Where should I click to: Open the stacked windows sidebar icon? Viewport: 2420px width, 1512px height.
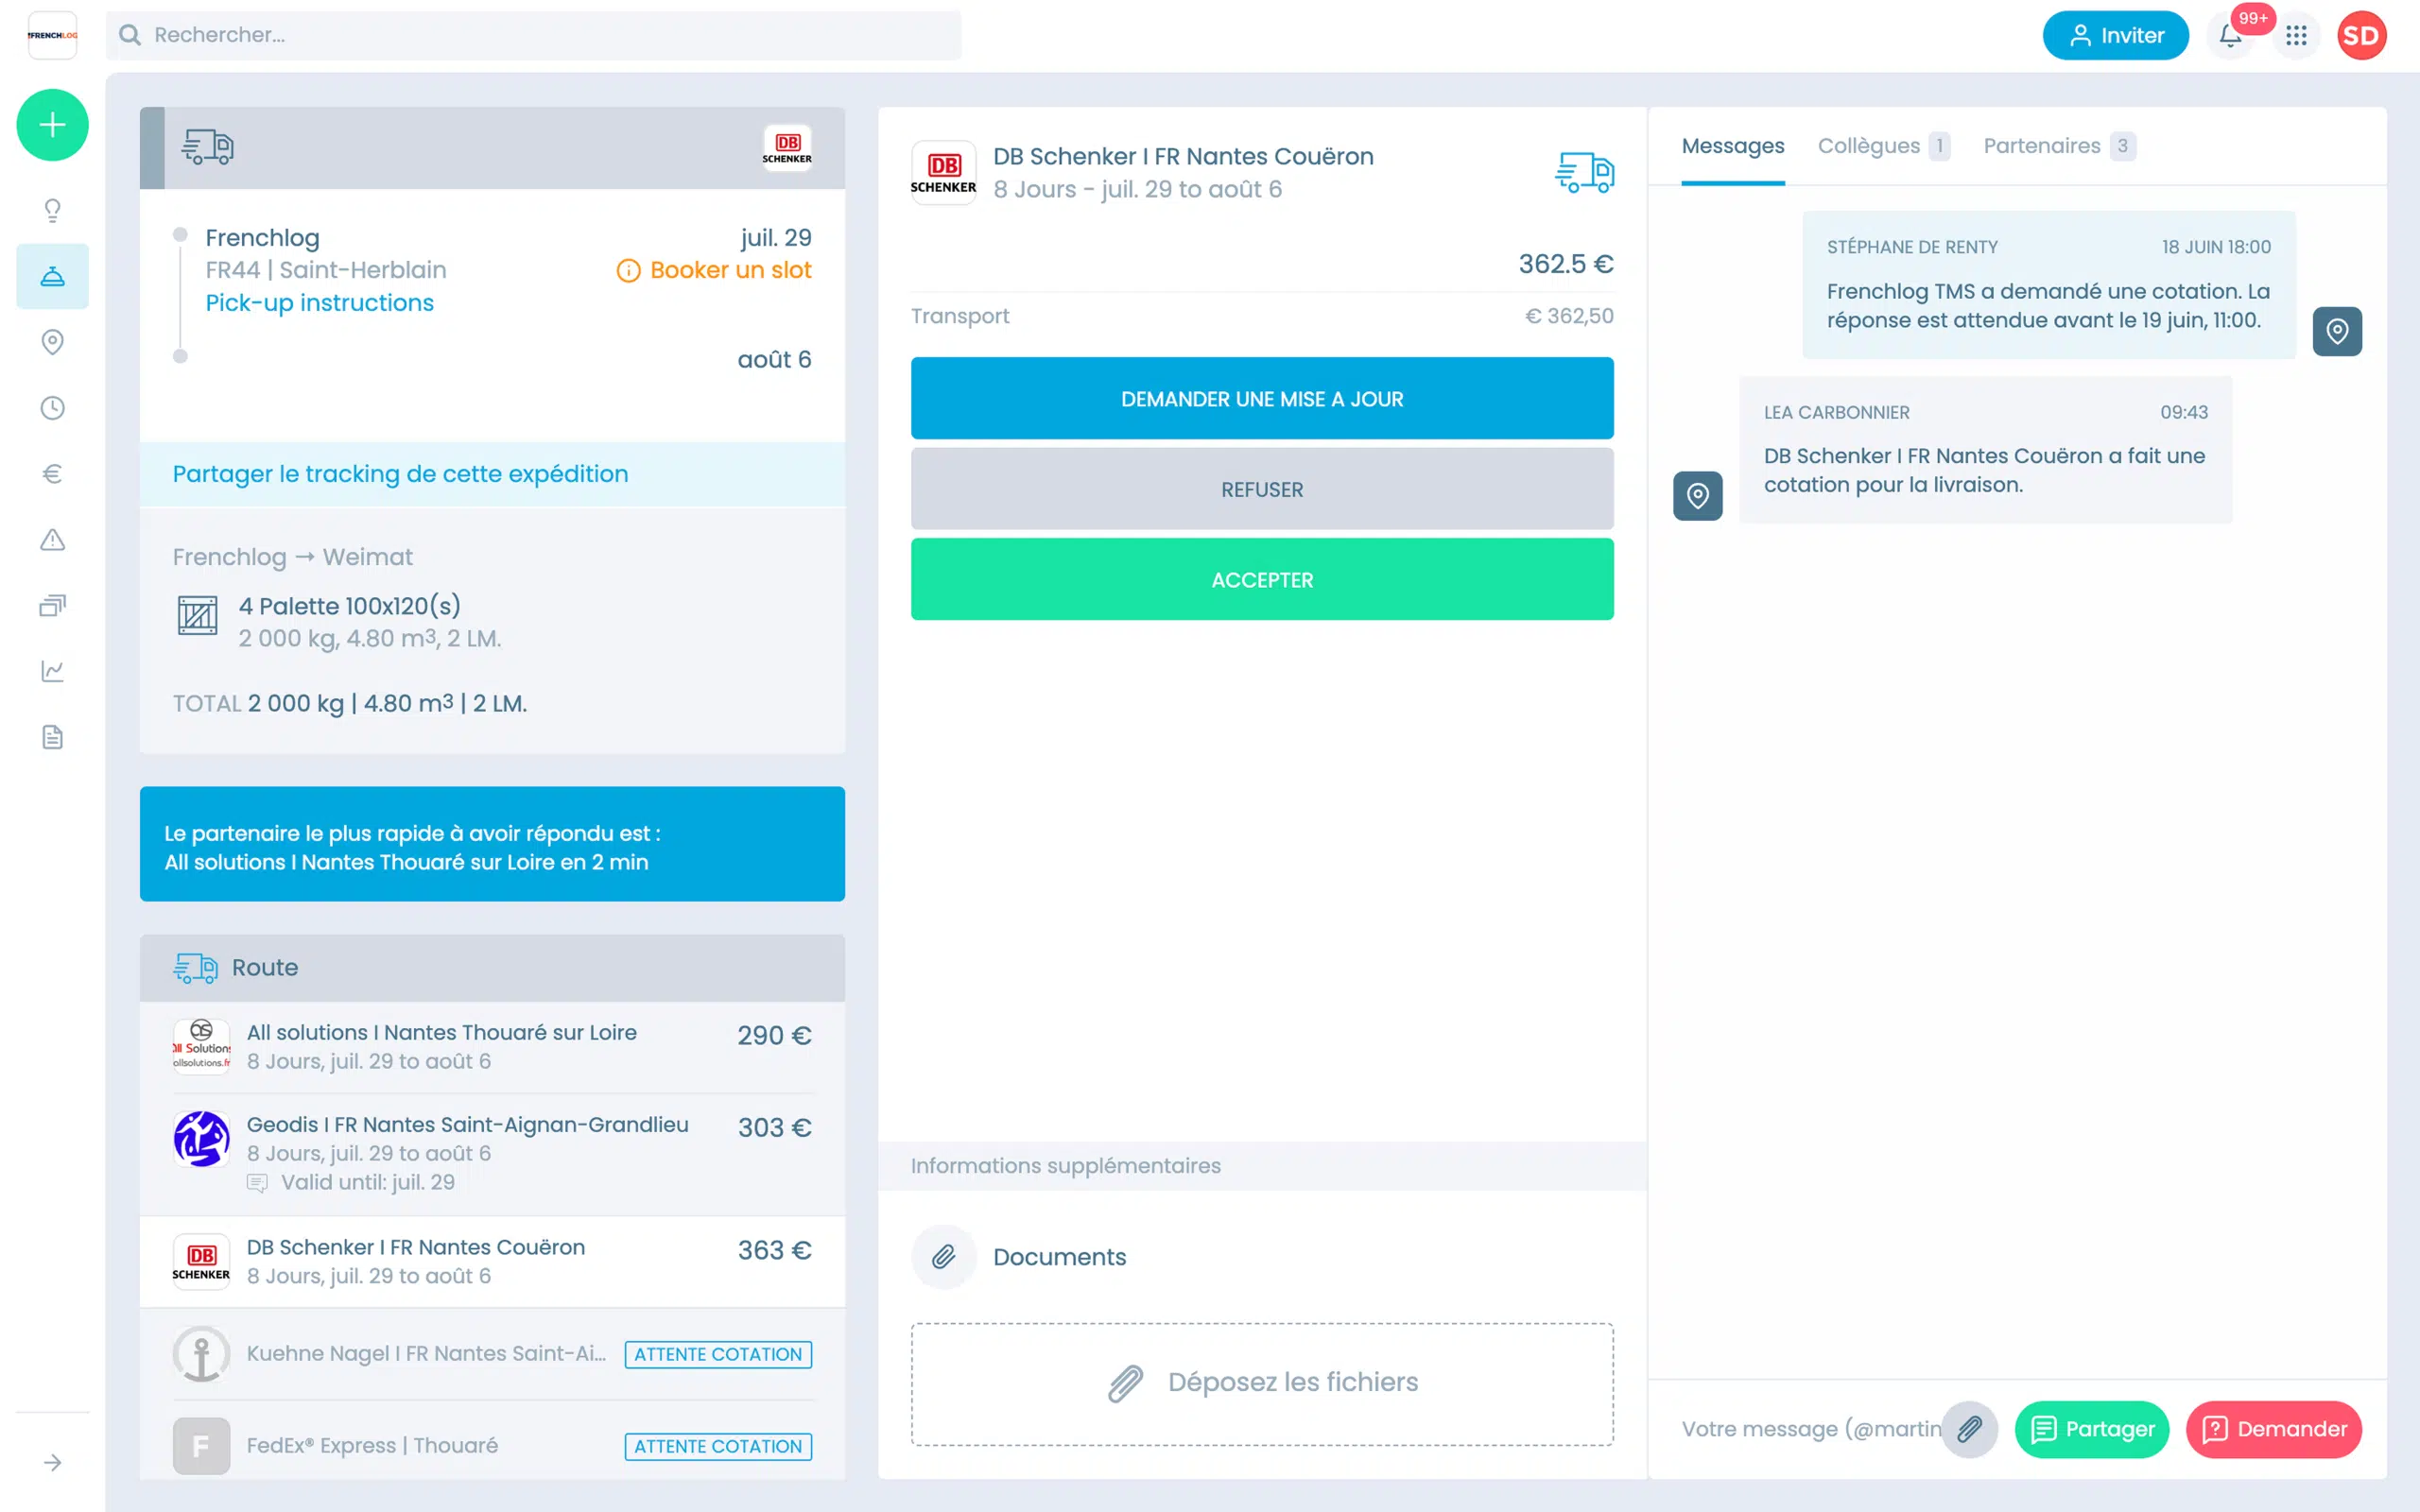click(52, 606)
